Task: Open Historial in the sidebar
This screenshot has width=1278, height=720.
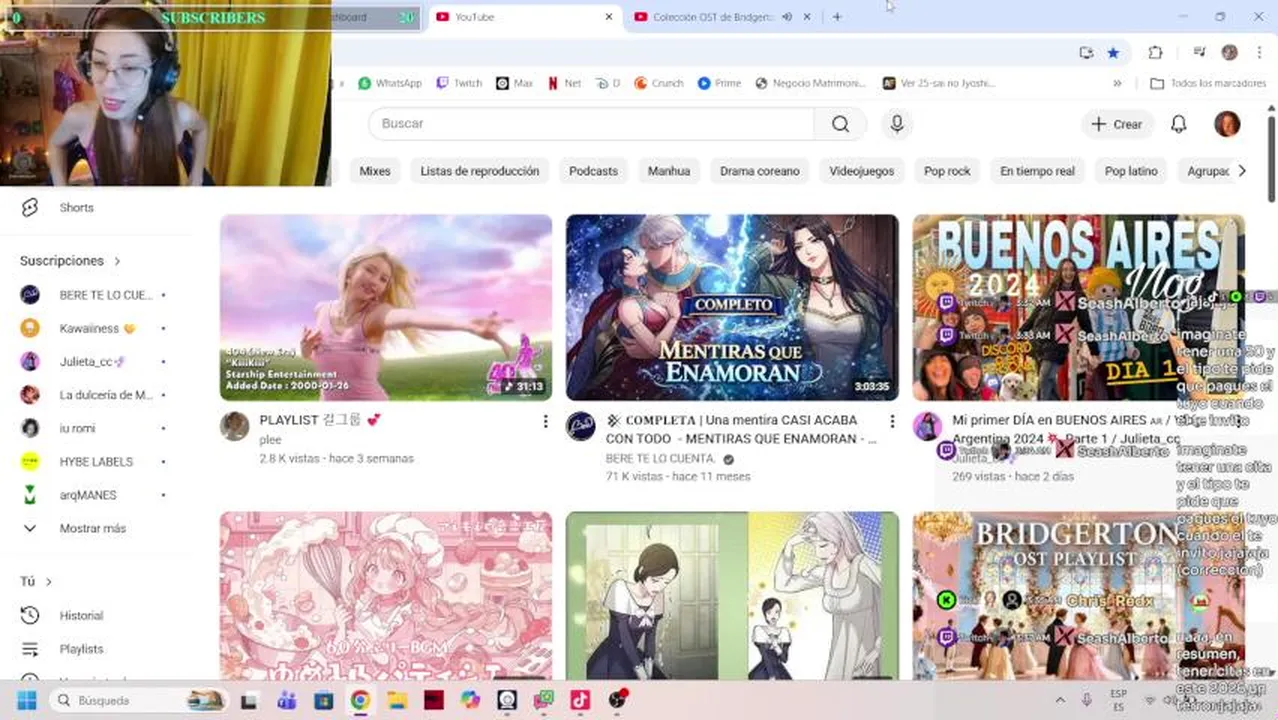Action: pyautogui.click(x=80, y=615)
